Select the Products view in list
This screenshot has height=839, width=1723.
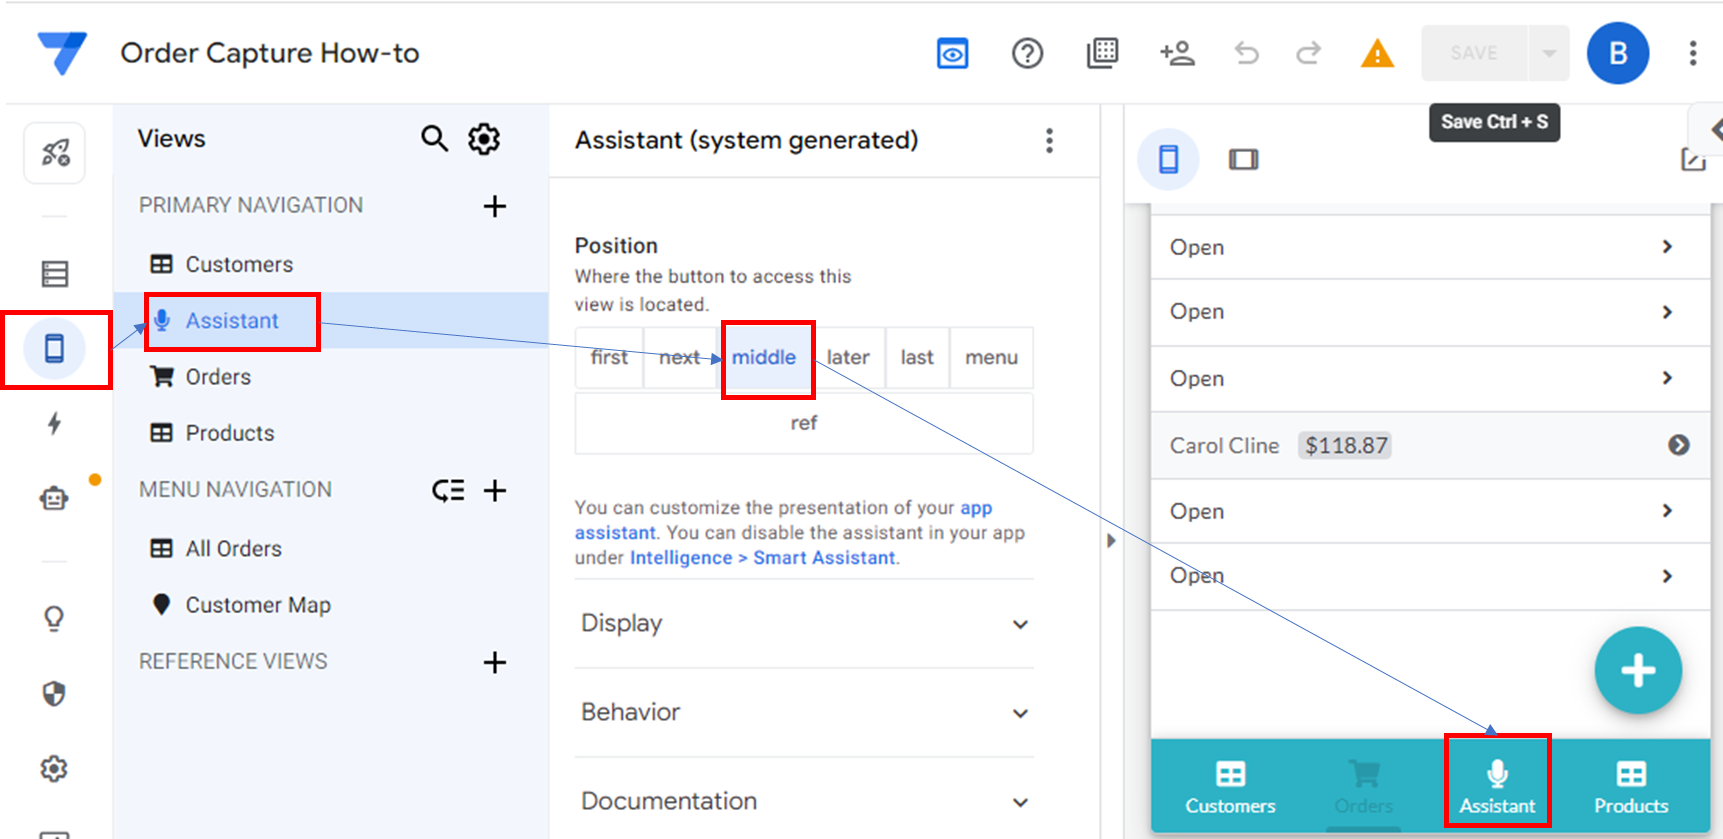330,432
